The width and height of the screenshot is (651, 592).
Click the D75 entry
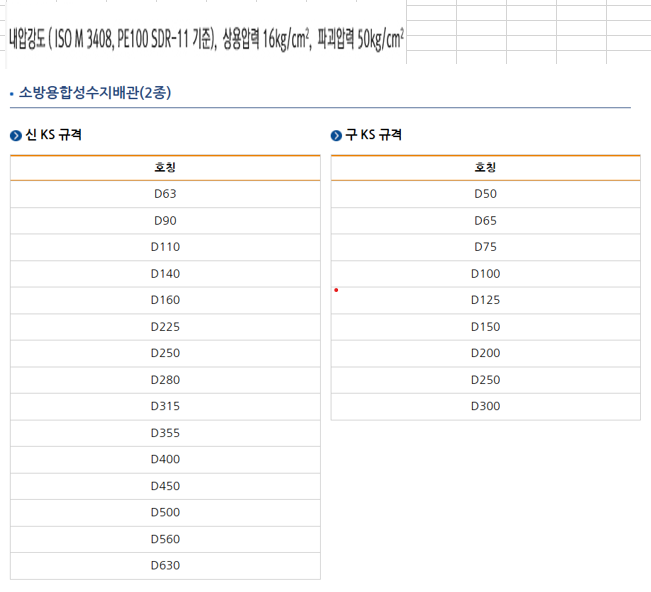pyautogui.click(x=485, y=247)
